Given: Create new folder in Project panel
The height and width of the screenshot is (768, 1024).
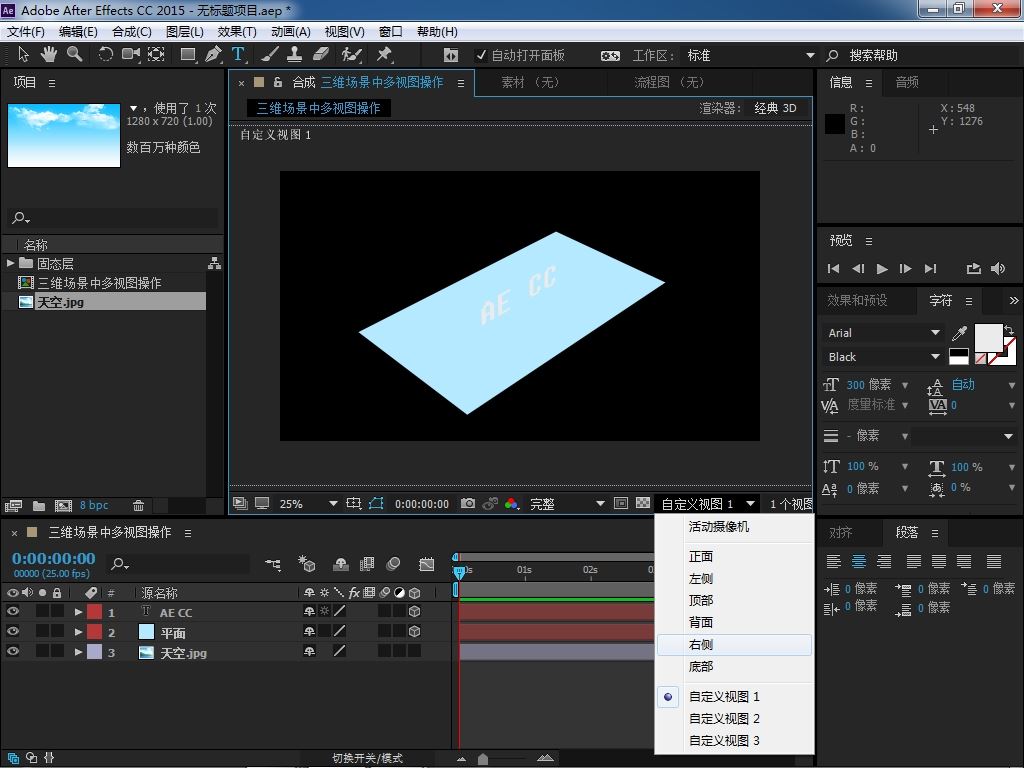Looking at the screenshot, I should coord(39,505).
